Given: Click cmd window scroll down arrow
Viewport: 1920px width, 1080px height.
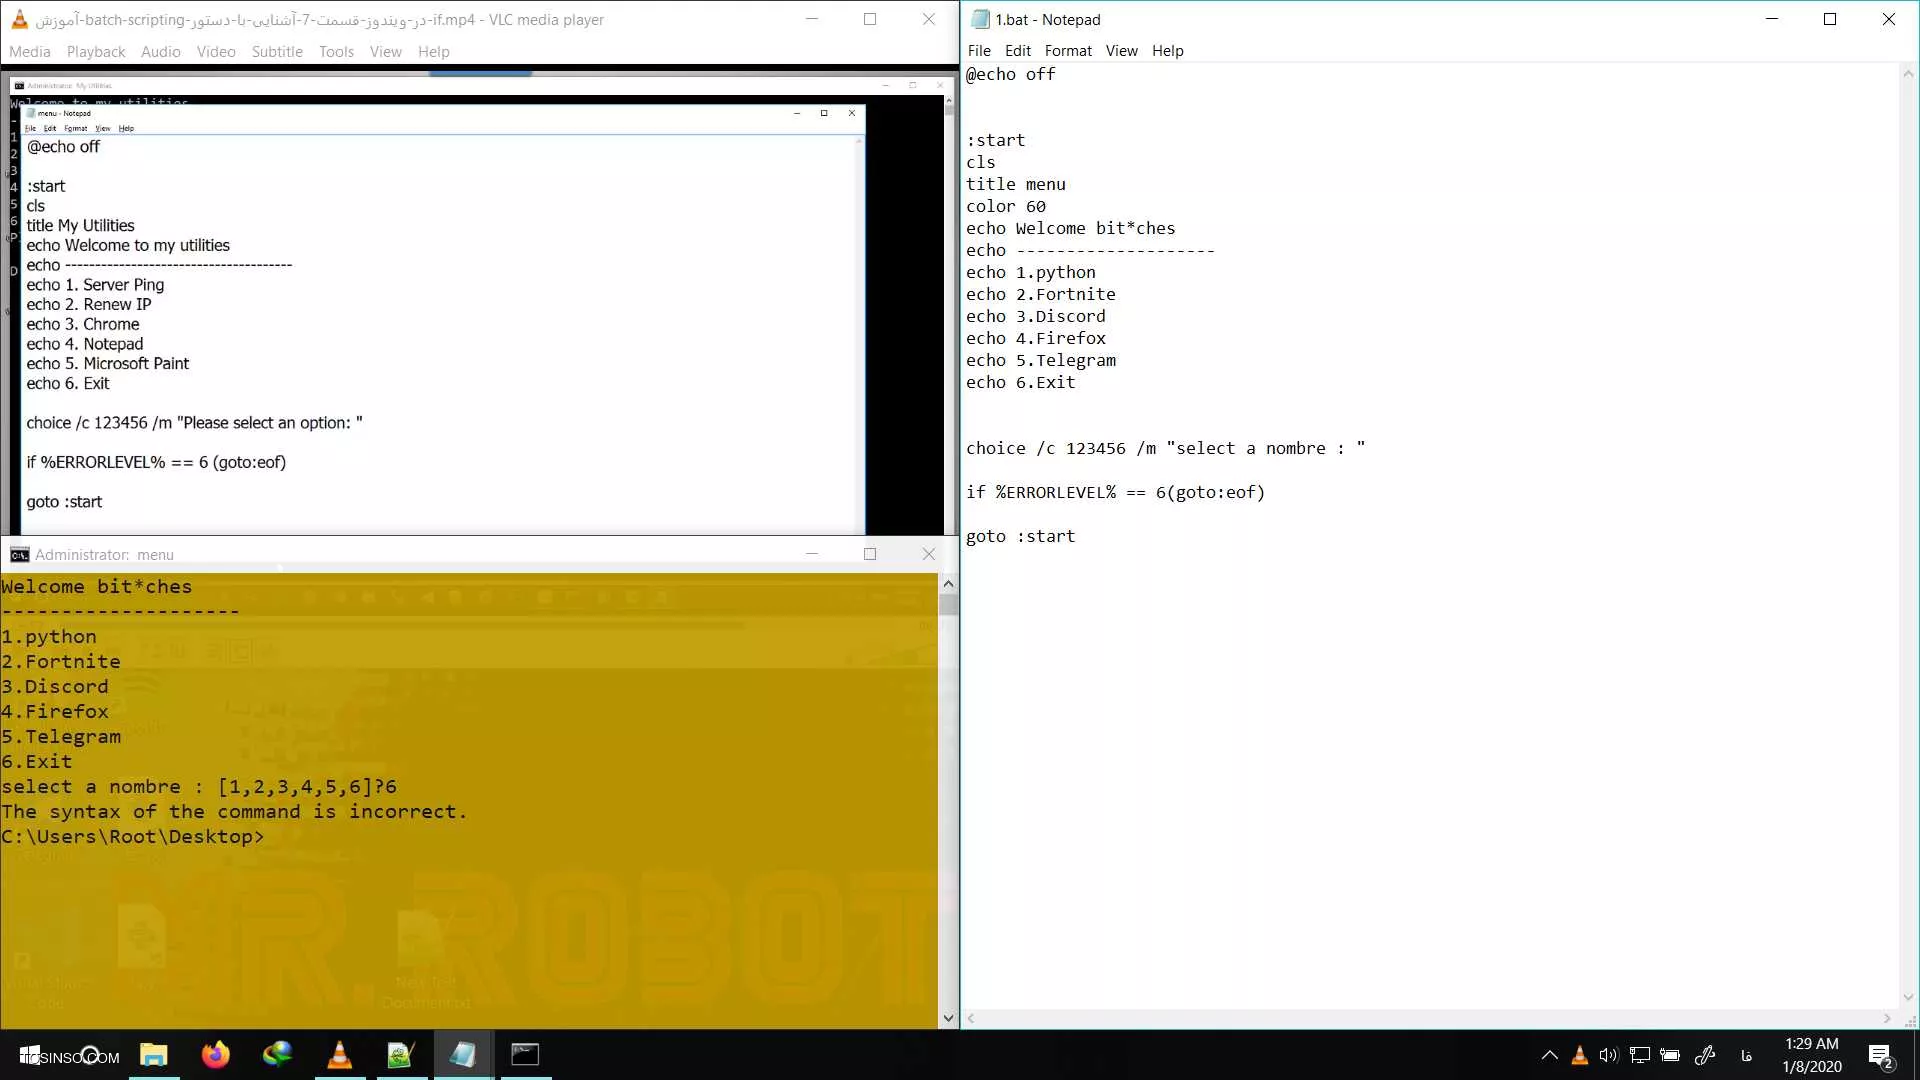Looking at the screenshot, I should 948,1019.
